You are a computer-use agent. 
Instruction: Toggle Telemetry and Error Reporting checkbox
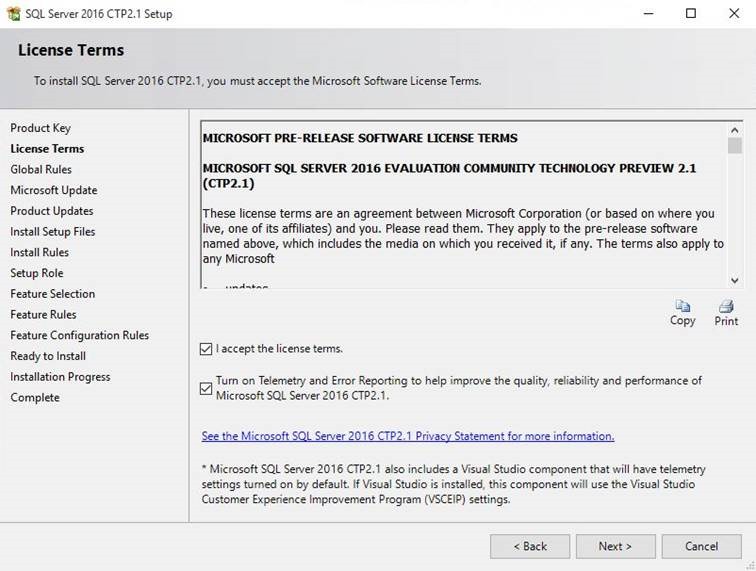pos(206,388)
